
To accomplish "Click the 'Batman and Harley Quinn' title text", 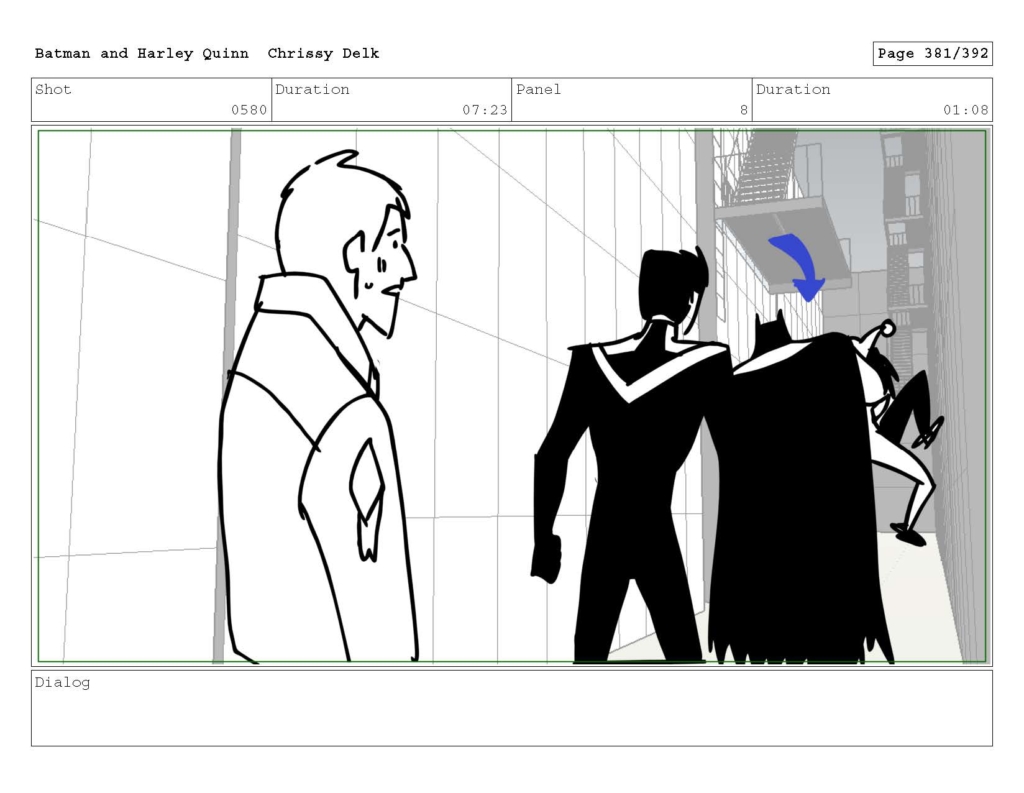I will coord(142,54).
